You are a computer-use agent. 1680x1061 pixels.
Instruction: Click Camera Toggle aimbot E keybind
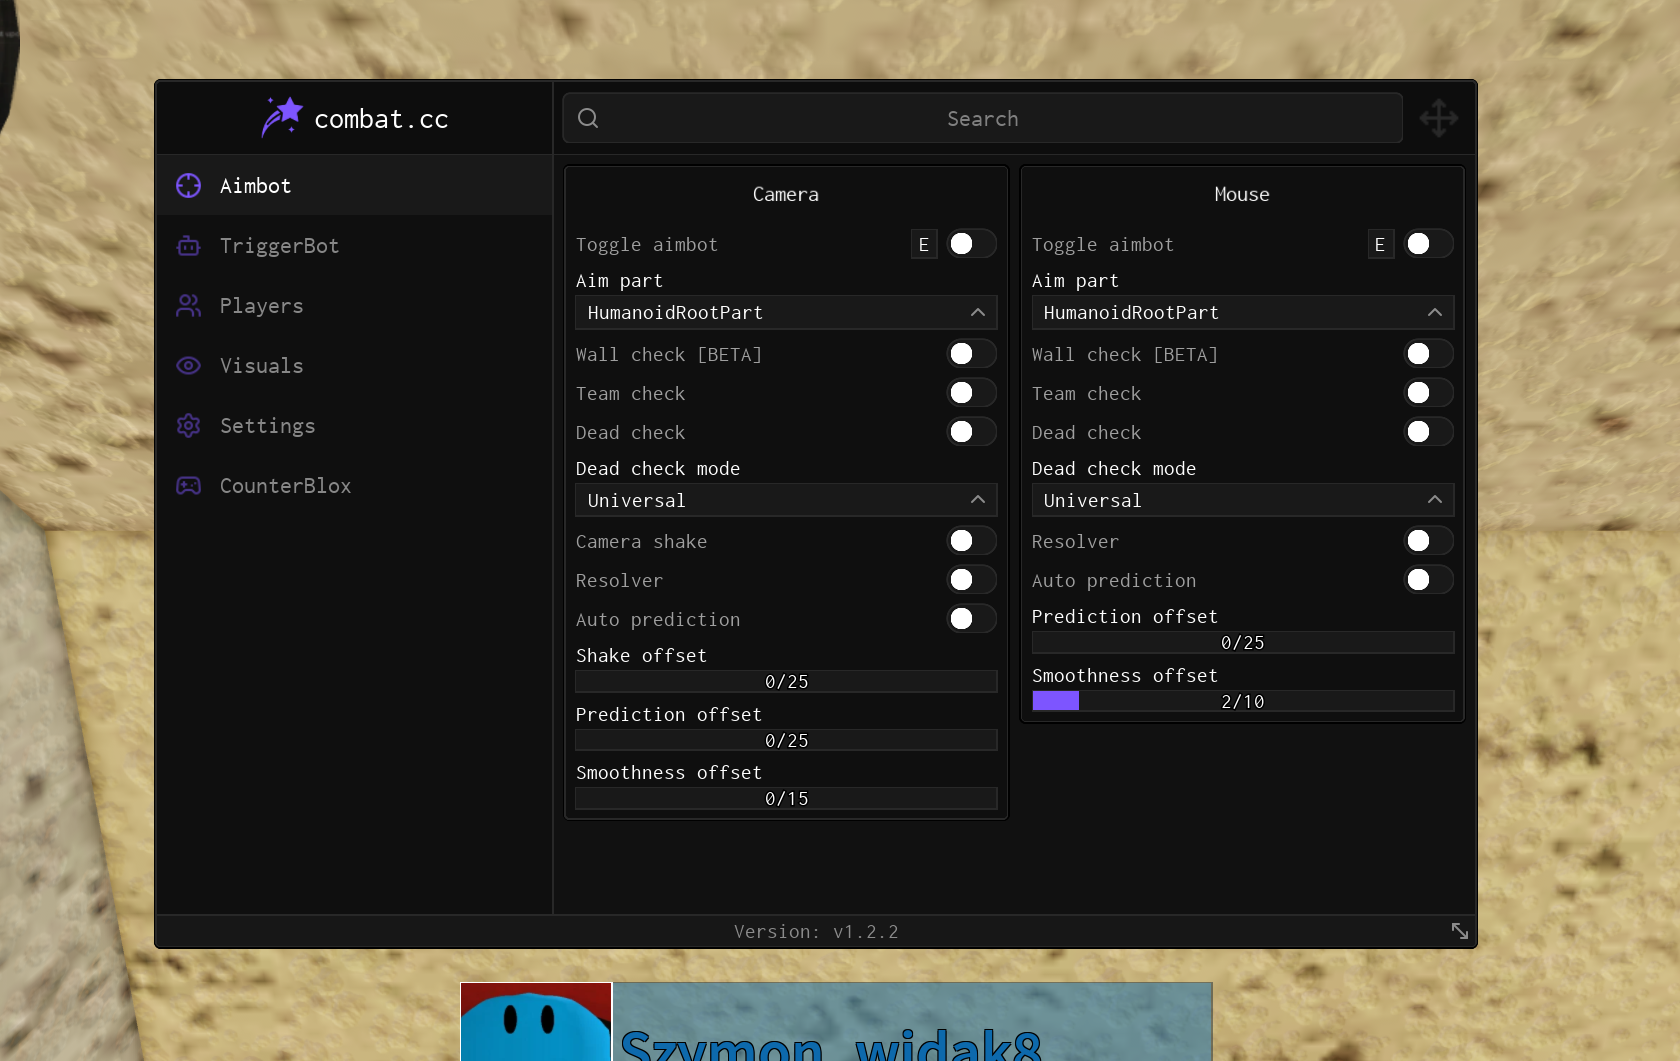(x=923, y=245)
